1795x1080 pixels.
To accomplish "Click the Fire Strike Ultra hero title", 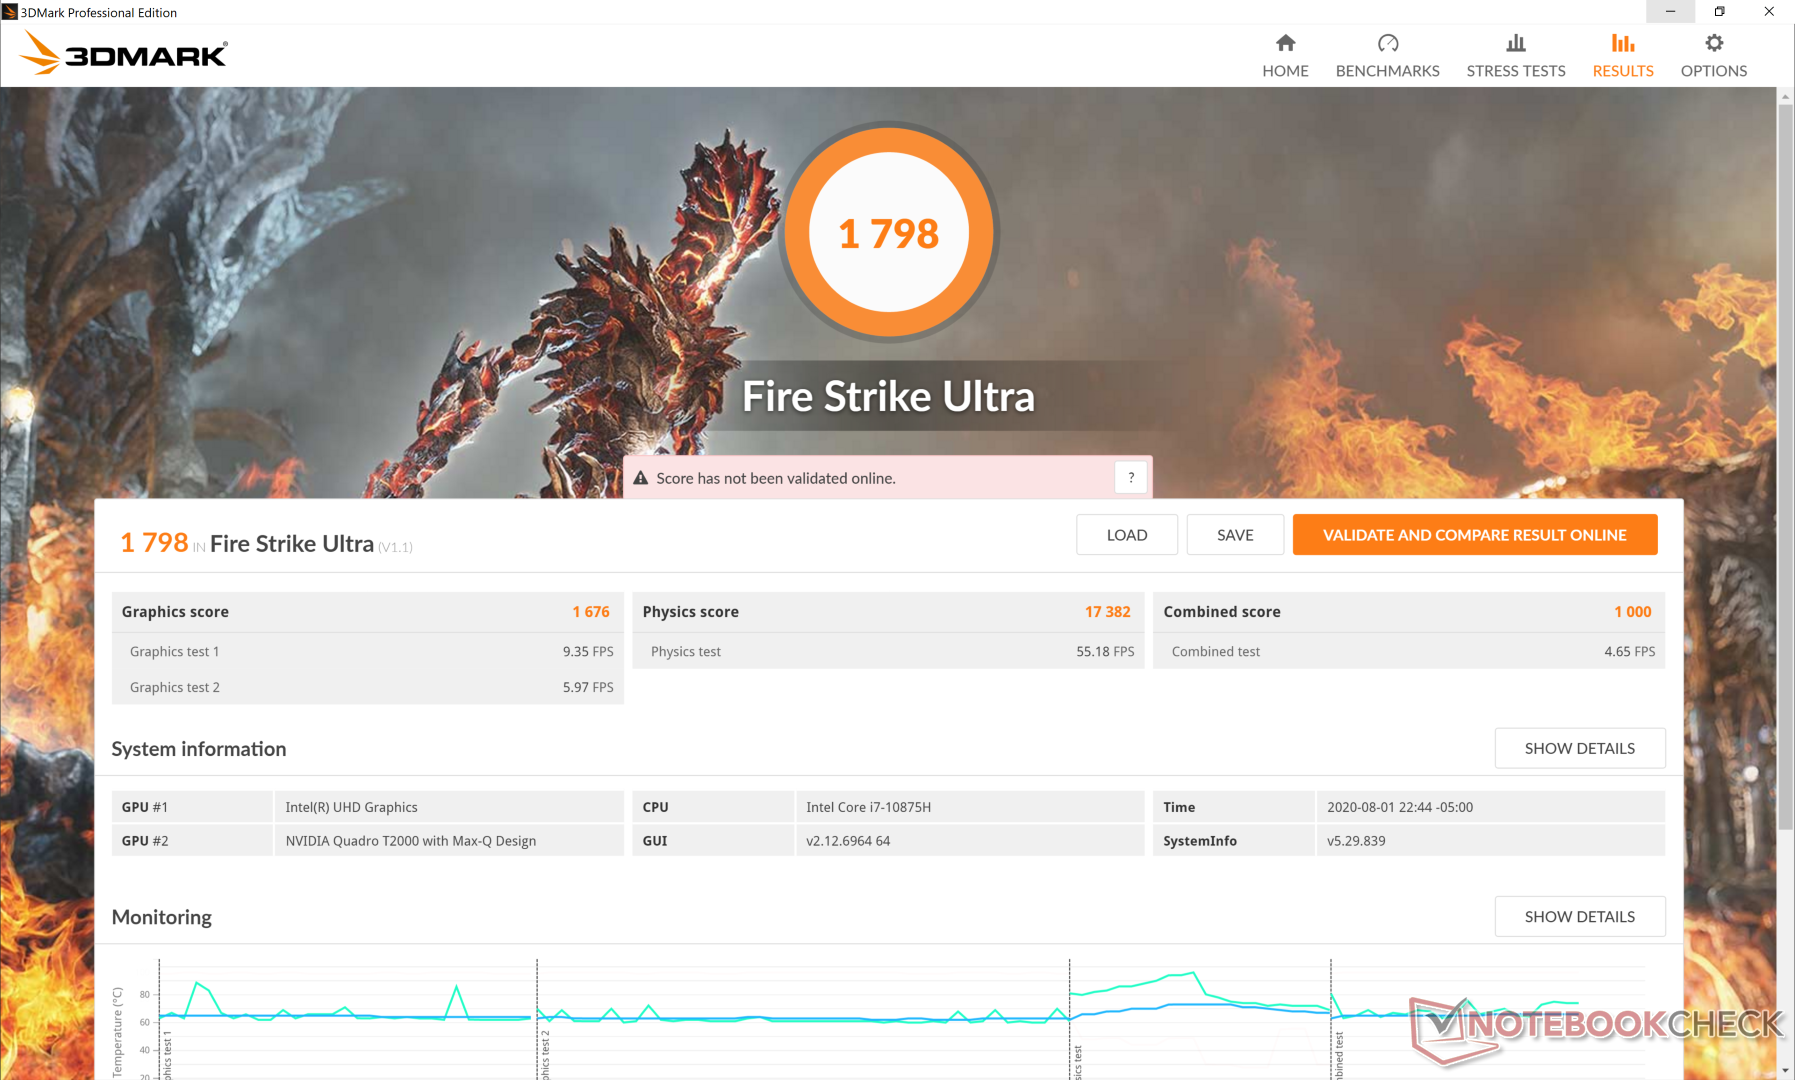I will tap(888, 396).
